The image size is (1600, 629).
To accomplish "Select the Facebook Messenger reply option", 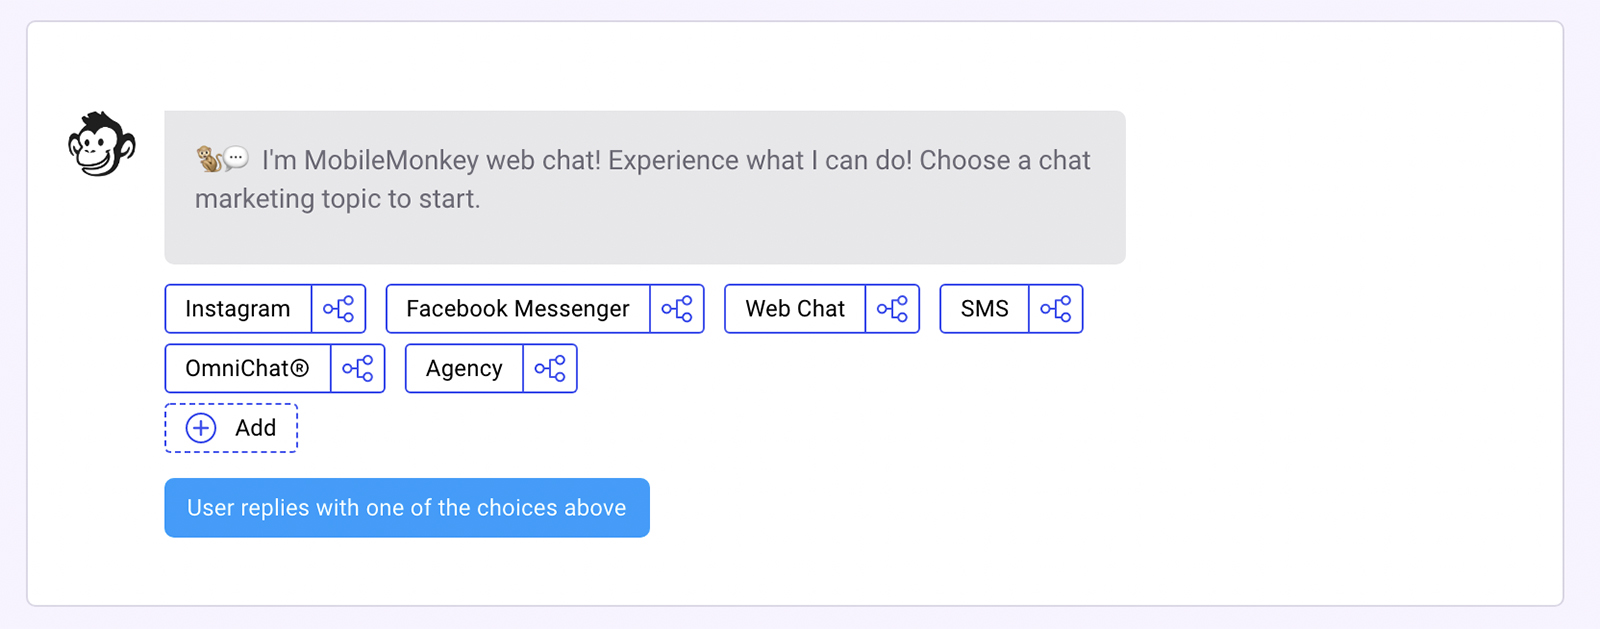I will coord(518,309).
